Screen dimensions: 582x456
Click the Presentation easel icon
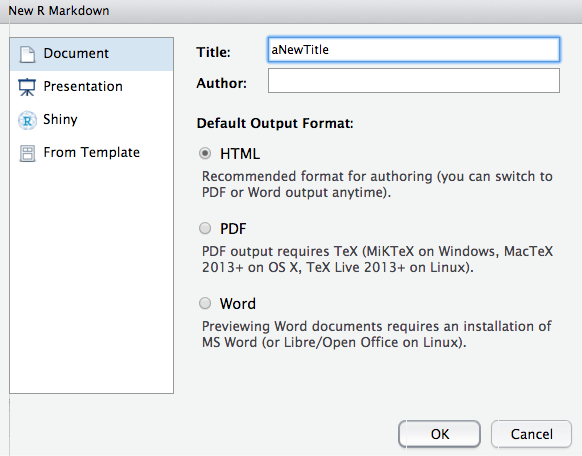click(x=27, y=87)
